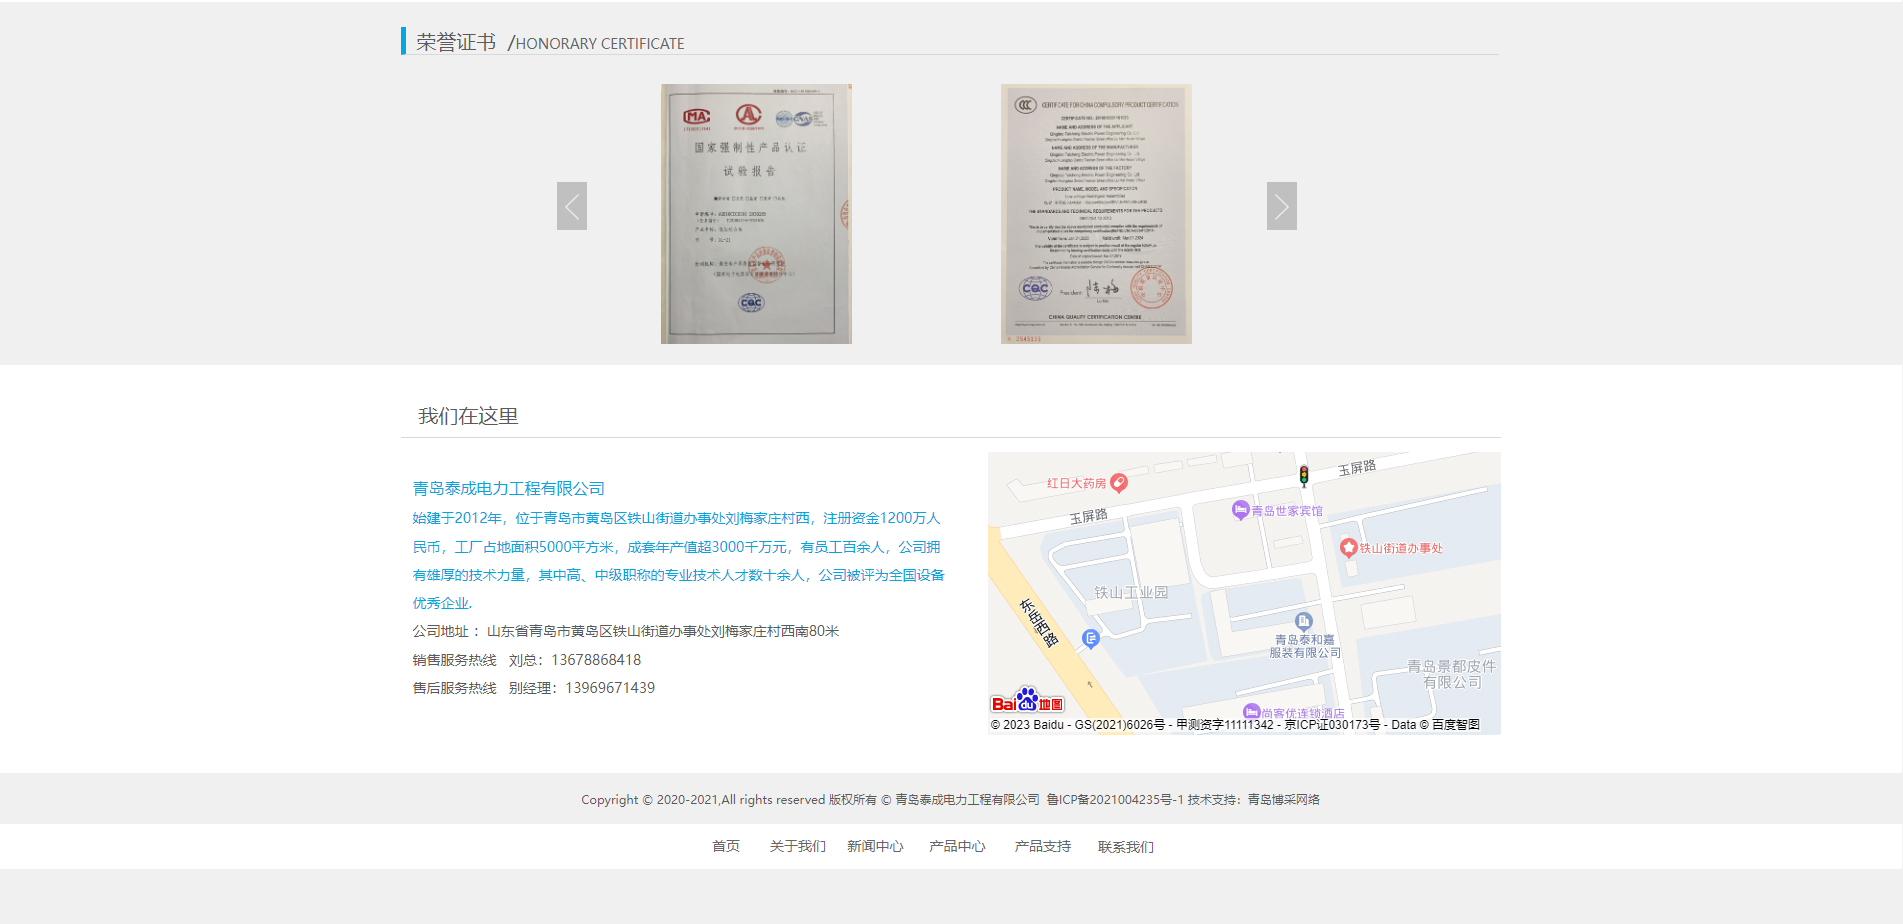Click the blue marker beside 东岳西路
This screenshot has width=1903, height=924.
point(1091,638)
